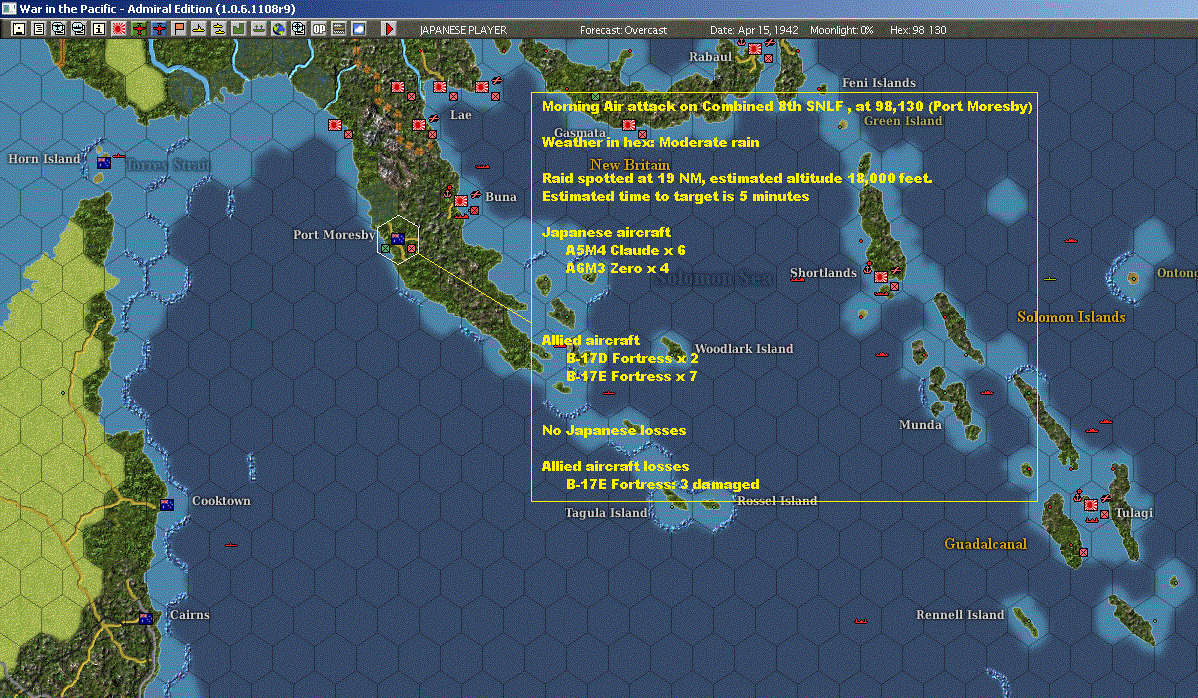
Task: Click the red plane on green toolbar icon
Action: pos(139,29)
